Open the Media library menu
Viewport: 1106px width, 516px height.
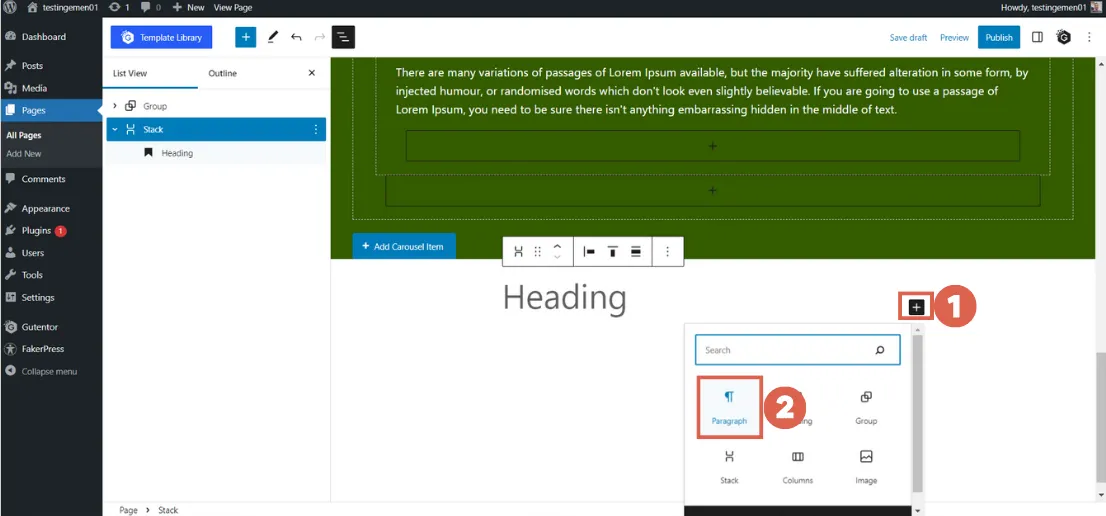coord(35,88)
